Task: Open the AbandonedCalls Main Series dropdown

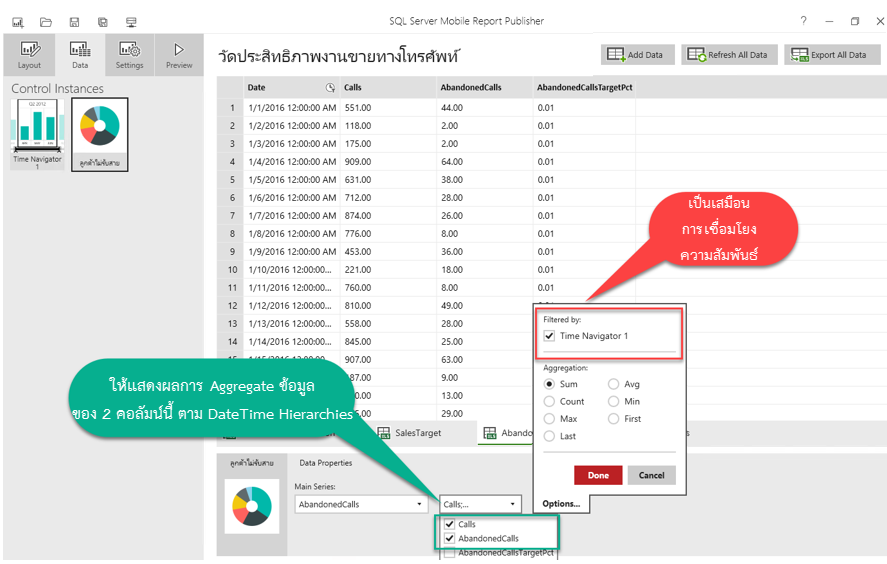Action: (x=360, y=504)
